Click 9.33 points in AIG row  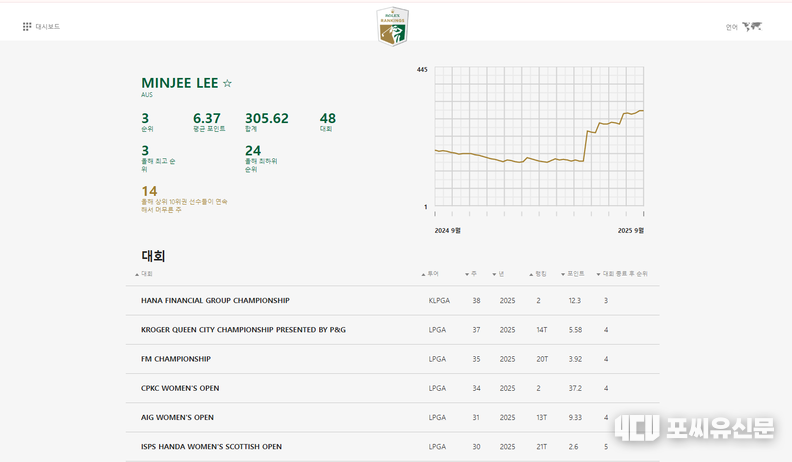click(x=575, y=418)
